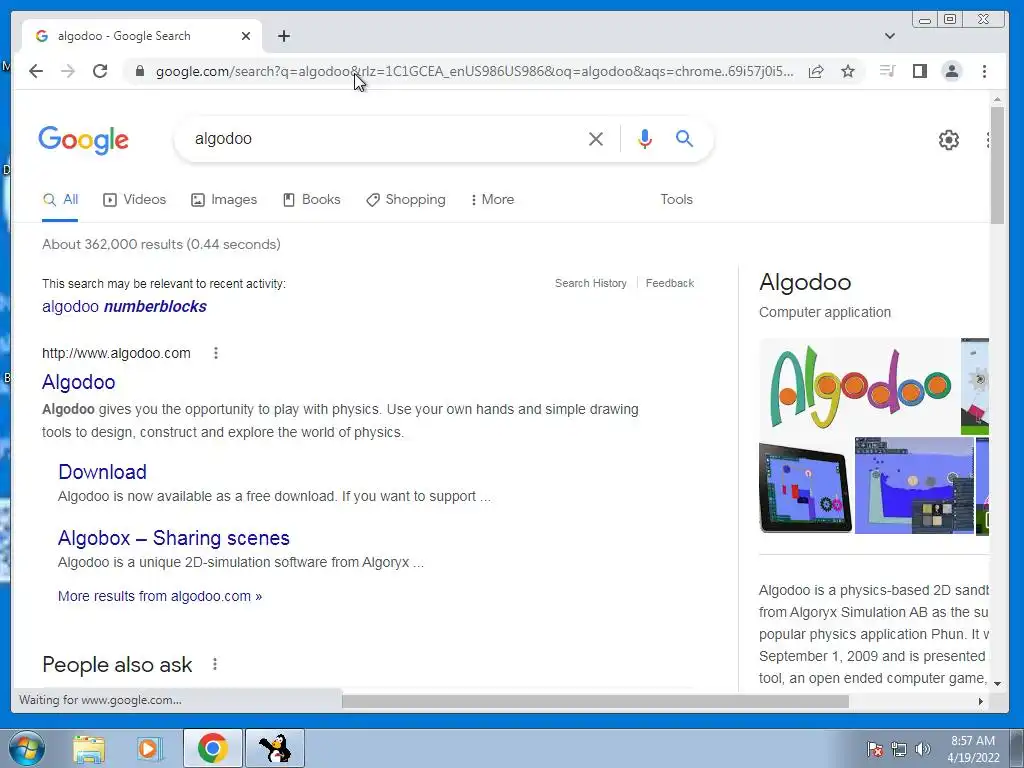This screenshot has width=1024, height=768.
Task: Open the tablet Algodoo image thumbnail
Action: [805, 486]
